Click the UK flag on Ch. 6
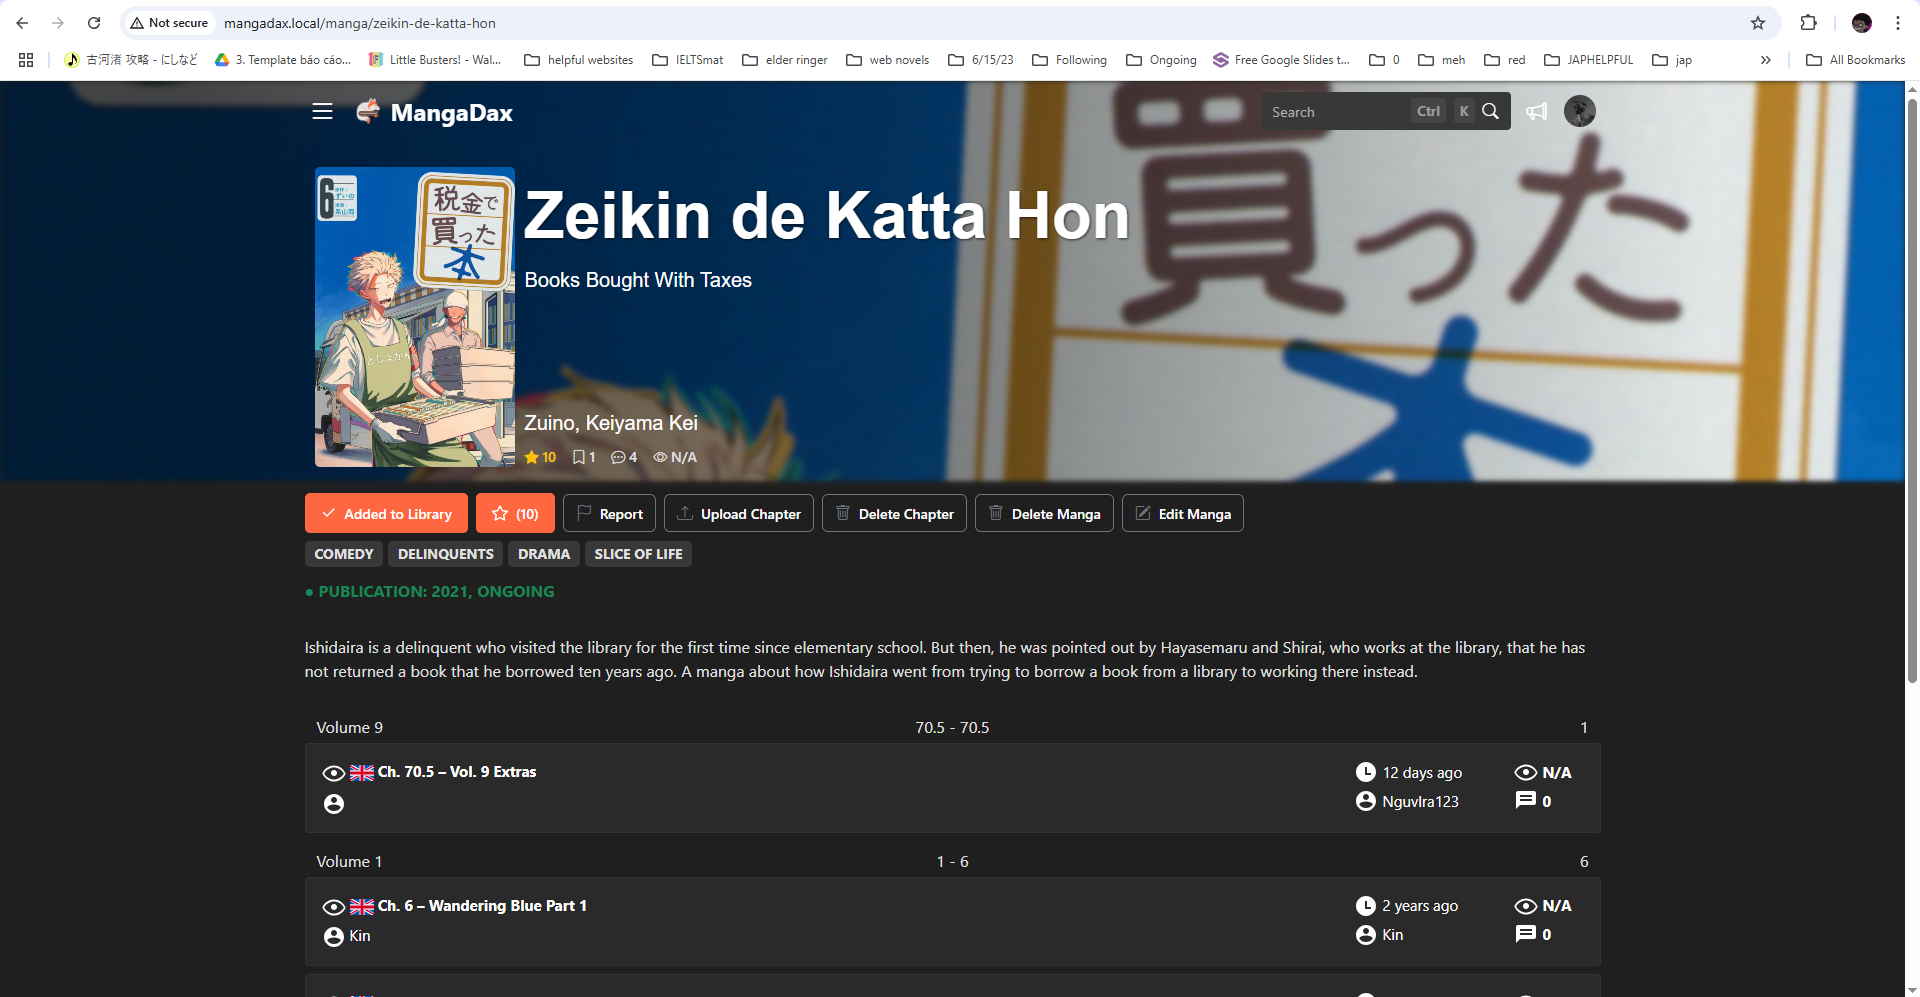1920x997 pixels. tap(362, 907)
